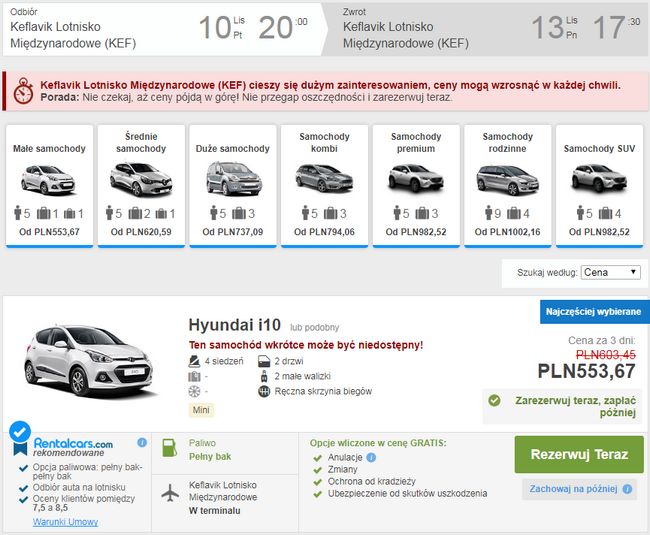
Task: Click Zachowaj na później button
Action: (x=579, y=489)
